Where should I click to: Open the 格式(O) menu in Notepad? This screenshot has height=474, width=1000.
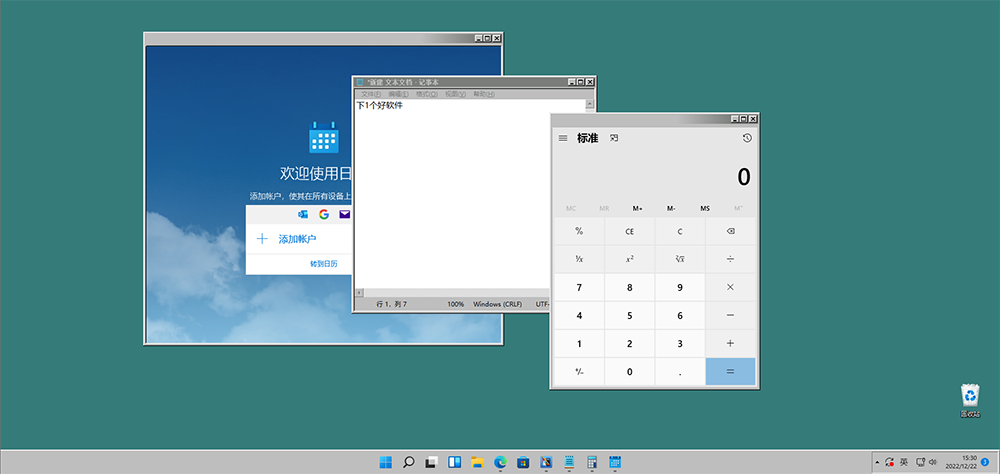(x=427, y=94)
